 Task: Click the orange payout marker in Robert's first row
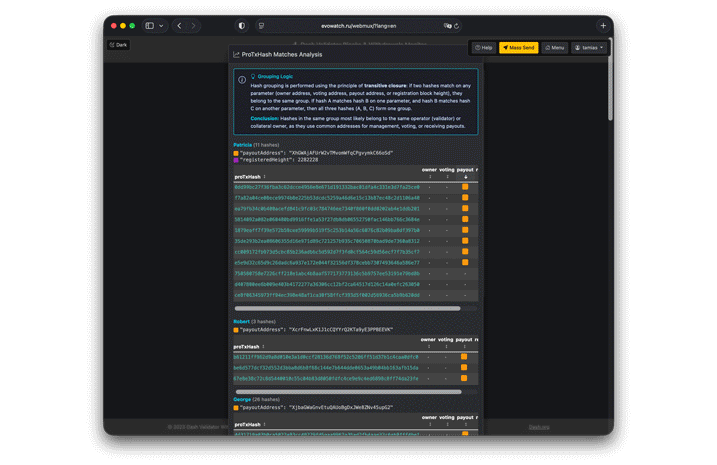[465, 357]
